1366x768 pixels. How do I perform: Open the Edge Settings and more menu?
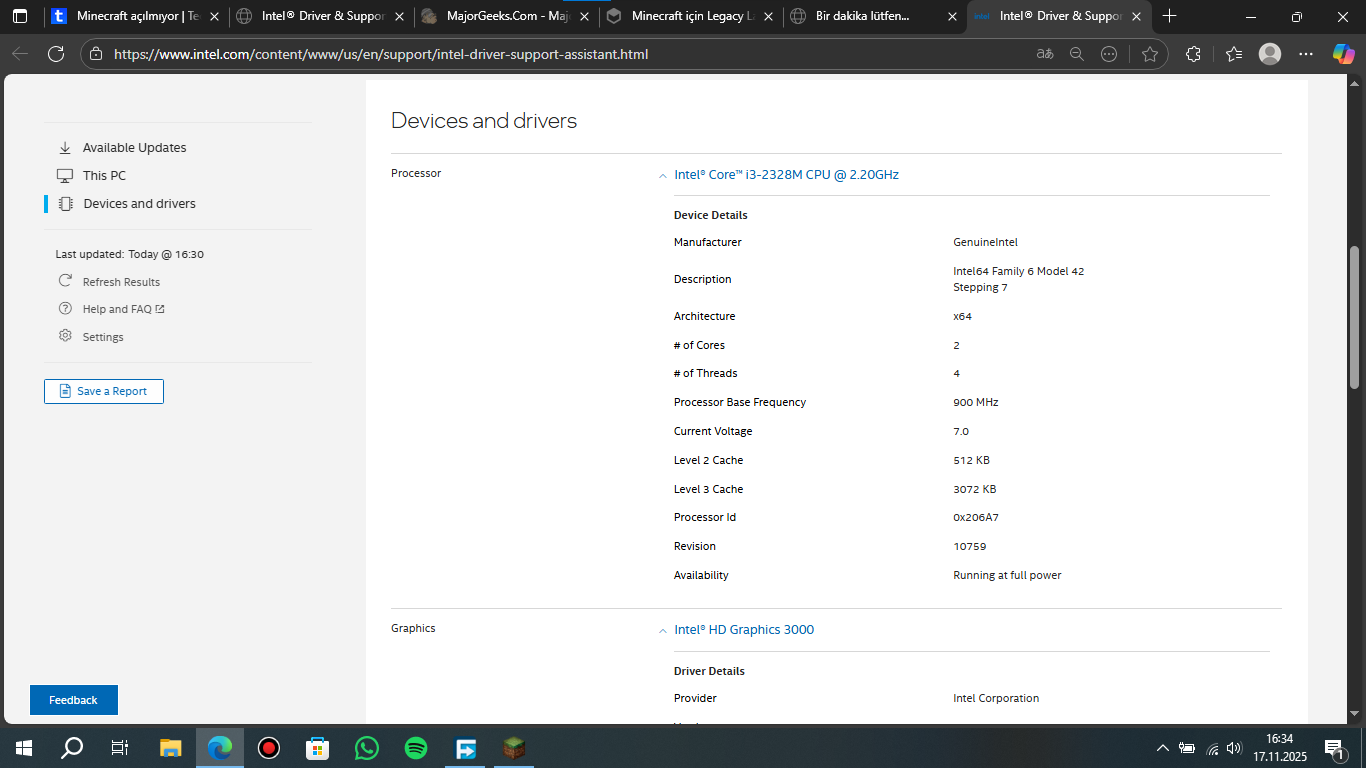coord(1306,54)
